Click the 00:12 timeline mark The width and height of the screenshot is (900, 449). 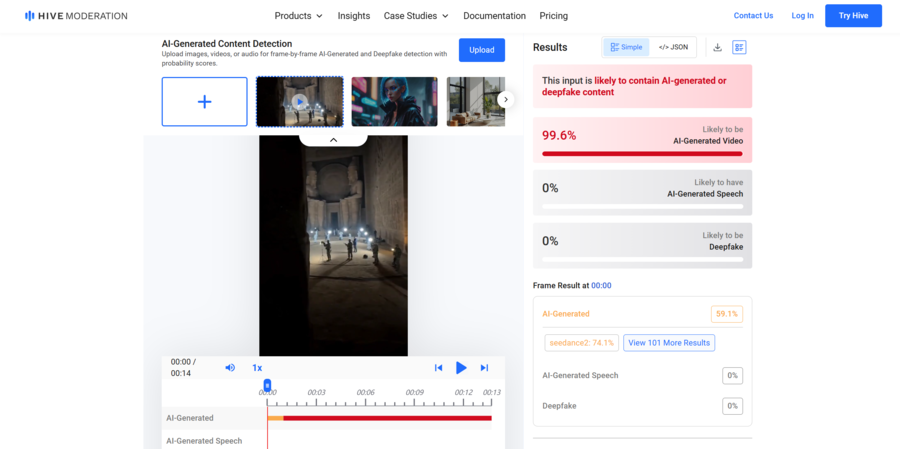[464, 392]
